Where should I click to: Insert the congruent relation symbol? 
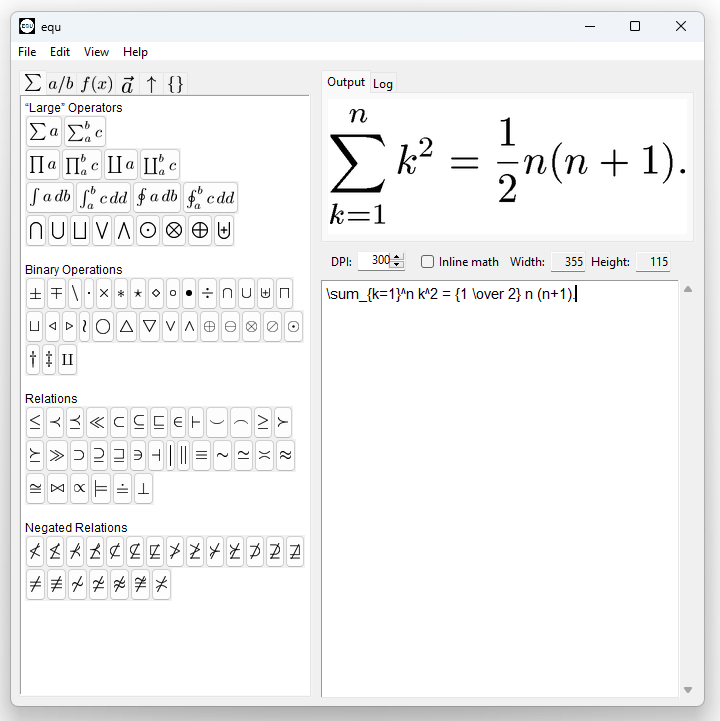[x=35, y=488]
